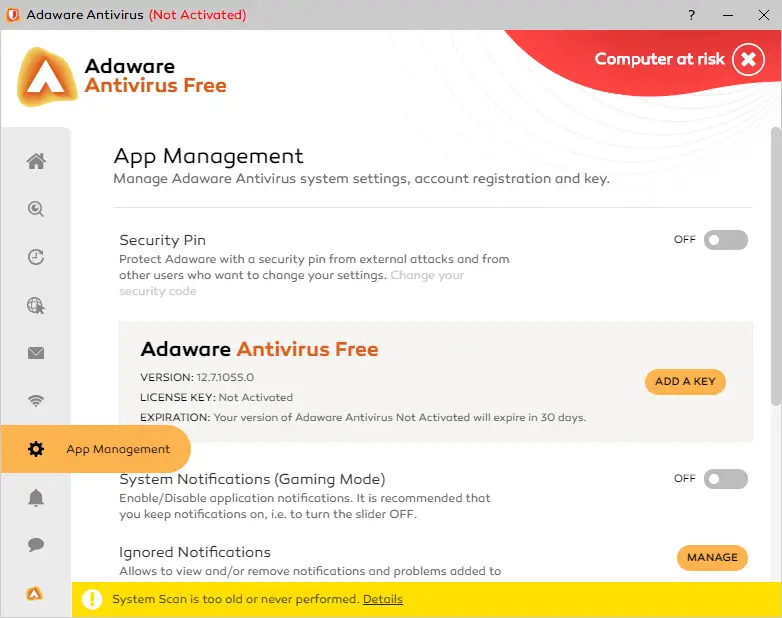Screen dimensions: 782x618
Task: Open the Details link in warning bar
Action: tap(383, 599)
